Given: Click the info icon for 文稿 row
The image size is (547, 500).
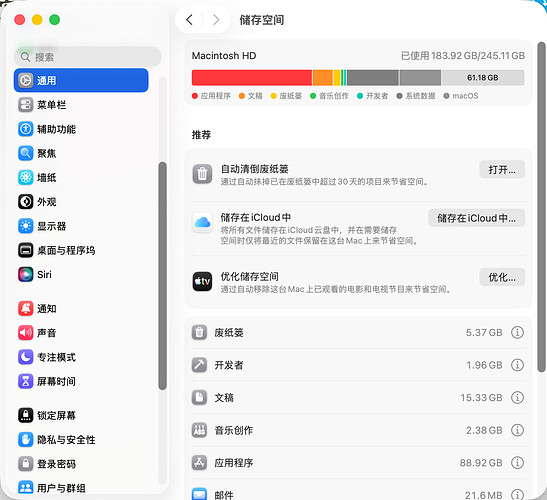Looking at the screenshot, I should pos(517,397).
